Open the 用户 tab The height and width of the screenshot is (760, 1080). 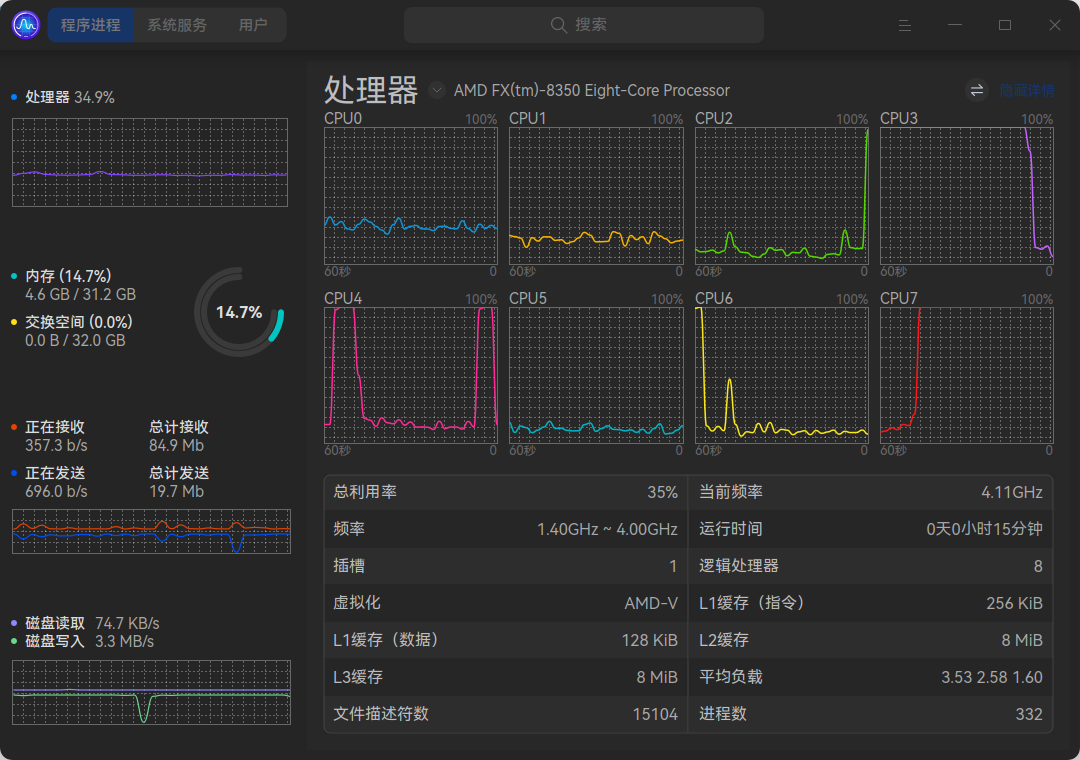point(253,25)
